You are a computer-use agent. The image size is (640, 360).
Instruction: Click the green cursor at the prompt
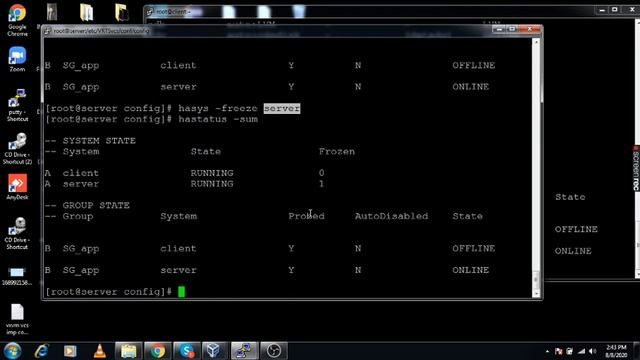pyautogui.click(x=182, y=292)
